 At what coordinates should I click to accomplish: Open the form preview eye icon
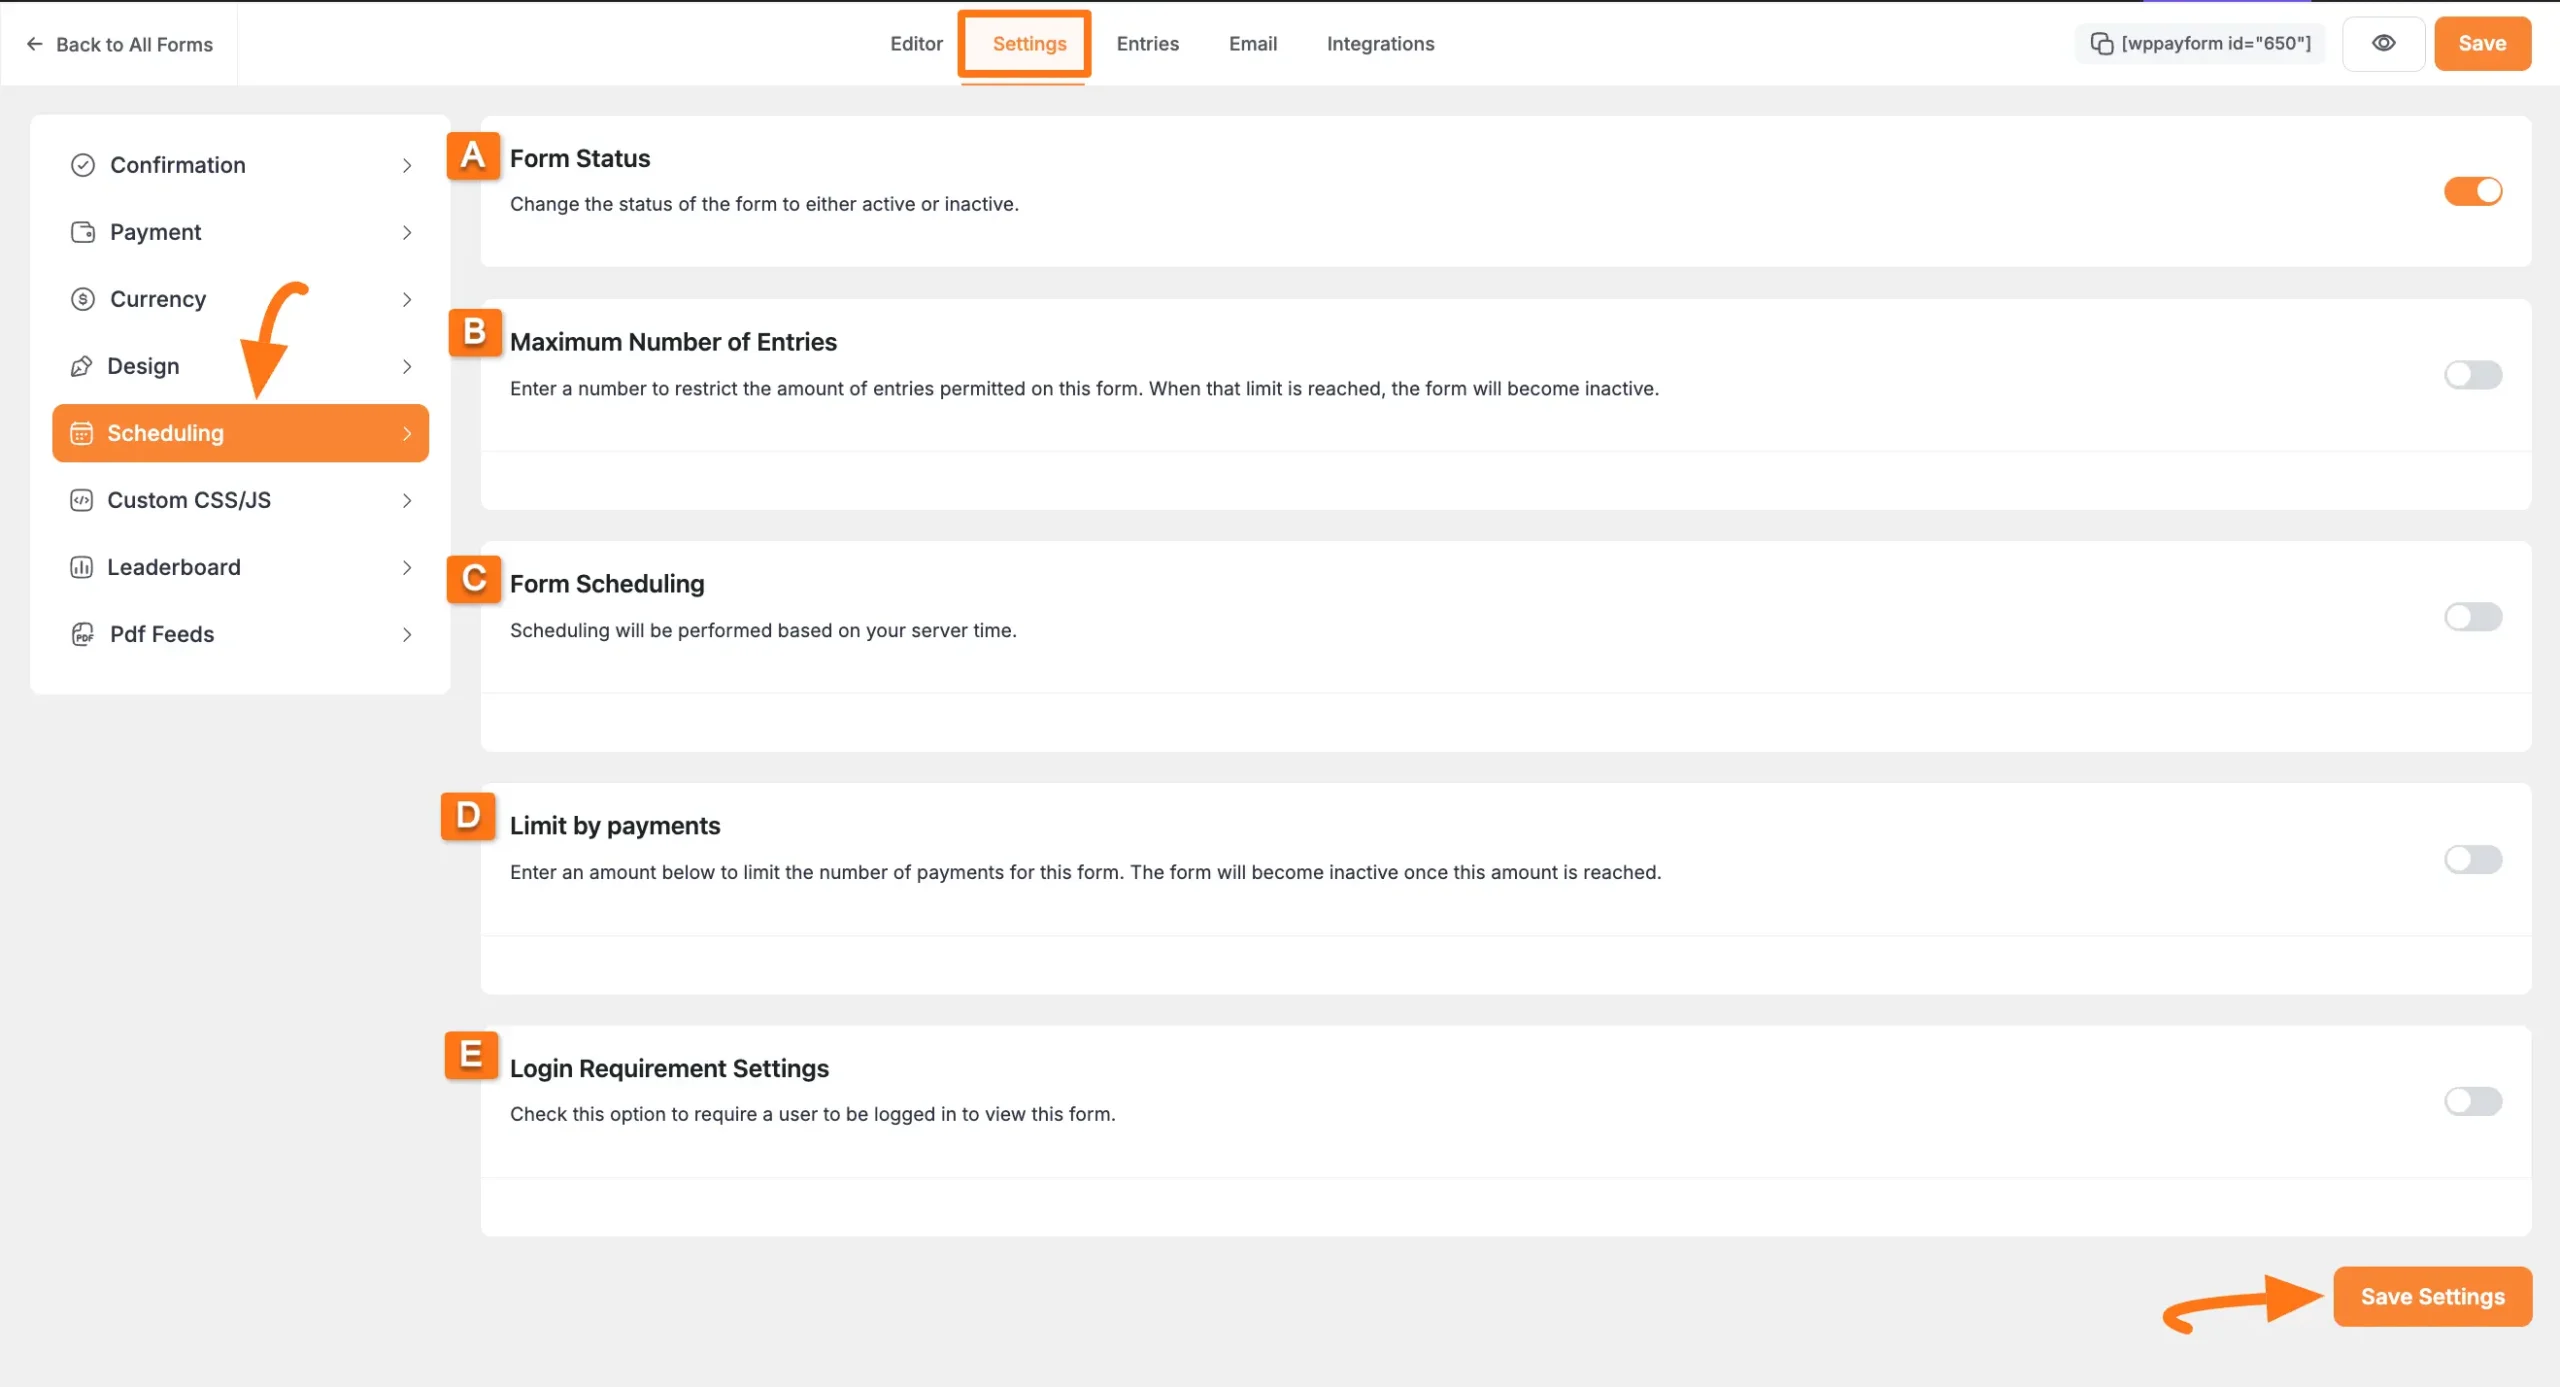2384,43
